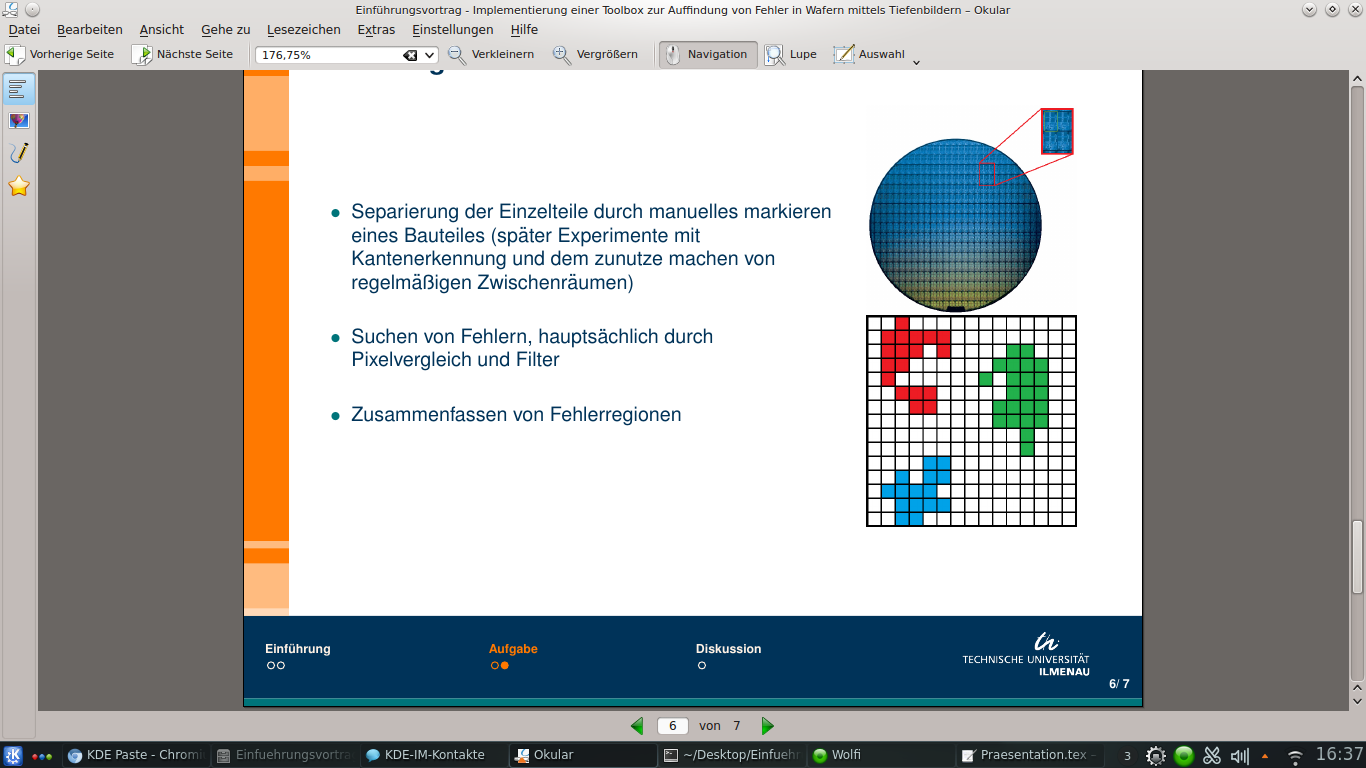Switch to Wolfi chat taskbar window
The image size is (1366, 768).
pos(880,755)
